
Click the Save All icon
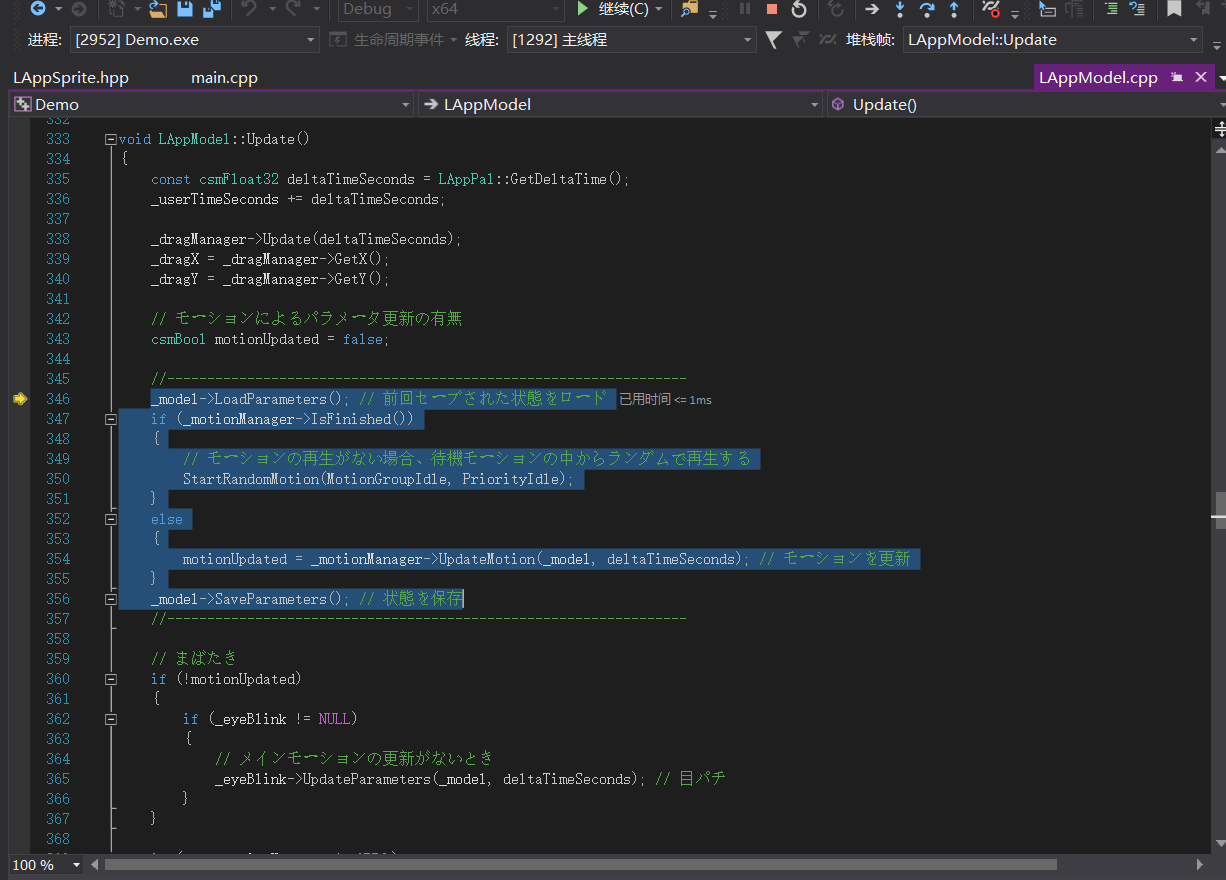211,9
